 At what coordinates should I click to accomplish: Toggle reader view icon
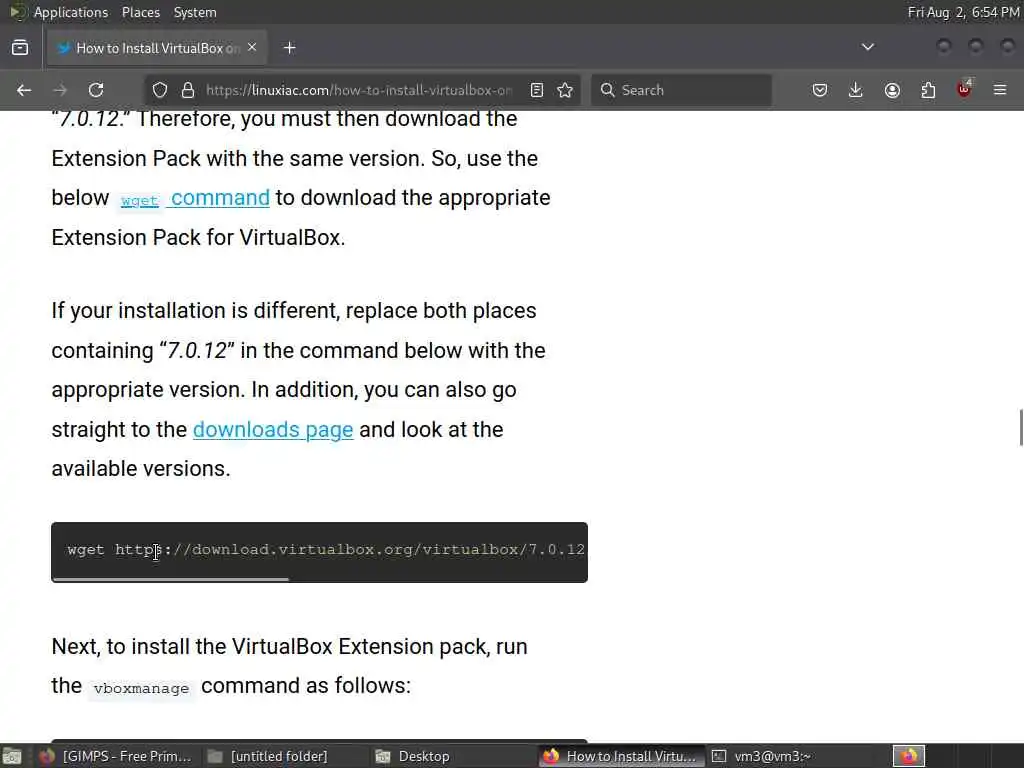click(537, 90)
